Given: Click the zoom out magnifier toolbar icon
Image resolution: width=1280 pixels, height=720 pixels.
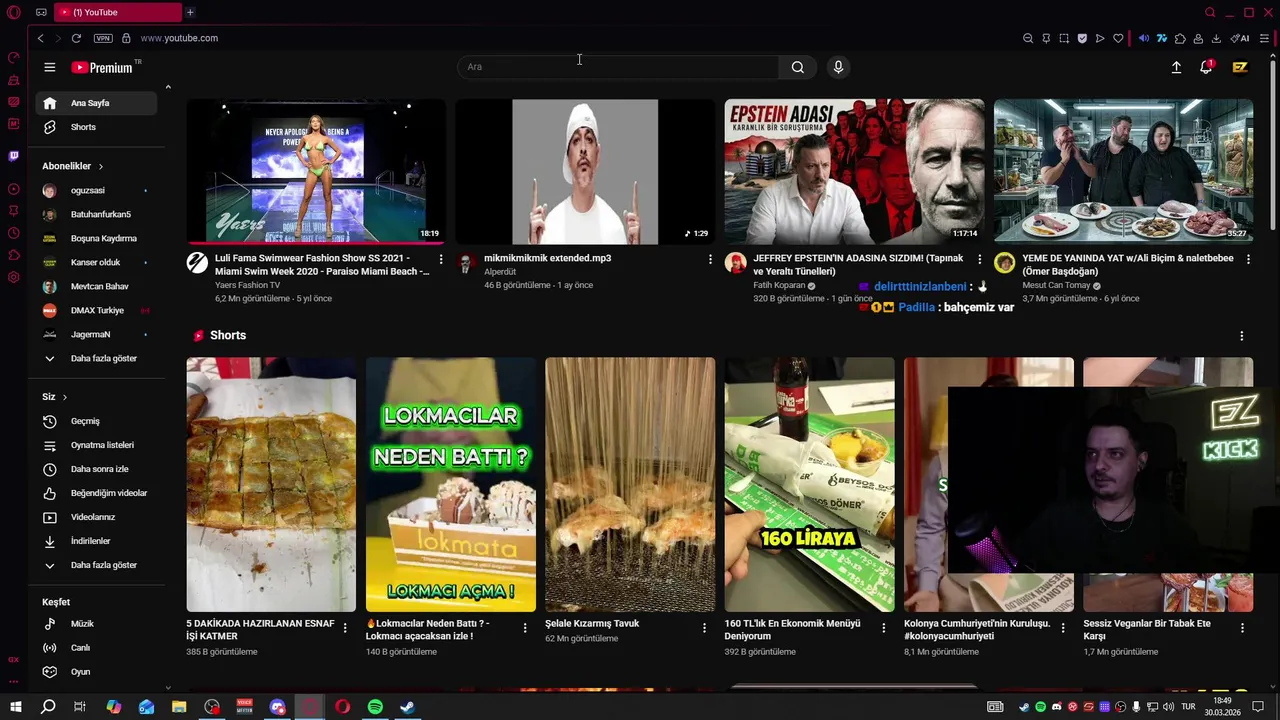Looking at the screenshot, I should (1028, 38).
